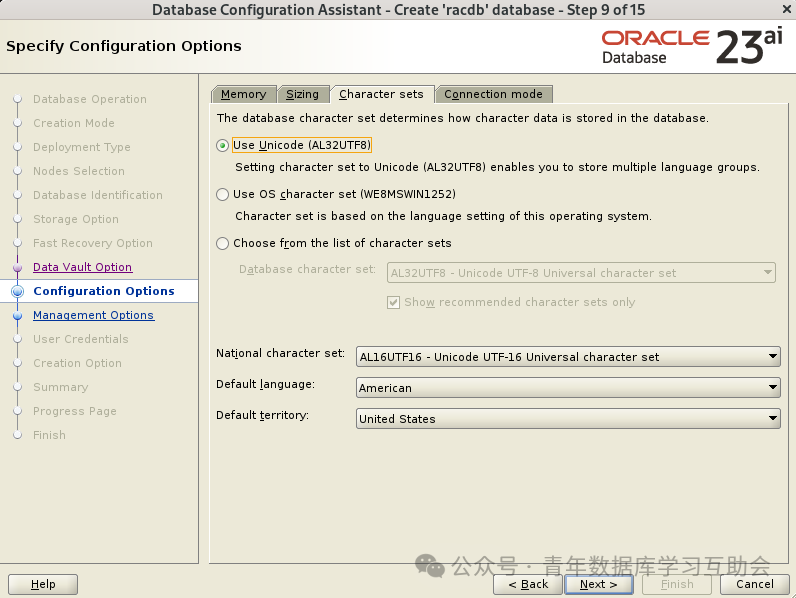Click Creation Option step in sidebar
This screenshot has height=598, width=796.
(x=77, y=363)
